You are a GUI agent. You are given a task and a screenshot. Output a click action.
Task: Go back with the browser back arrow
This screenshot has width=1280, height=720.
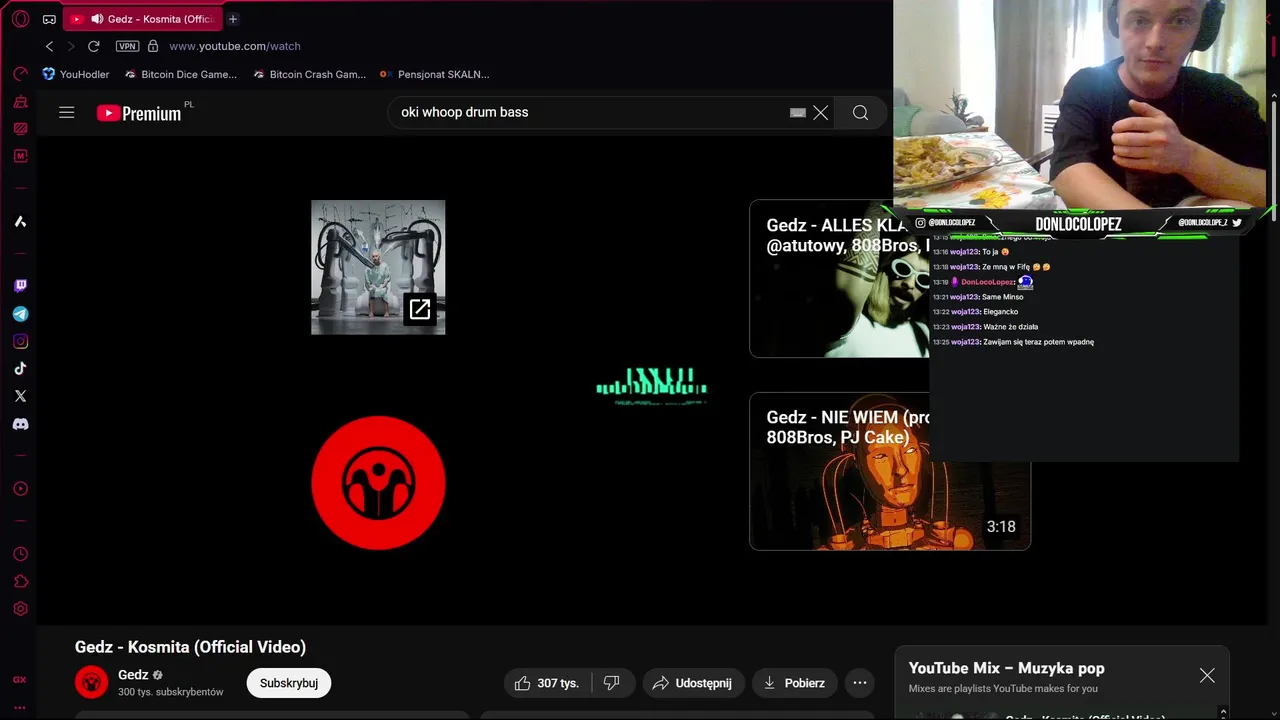(49, 46)
